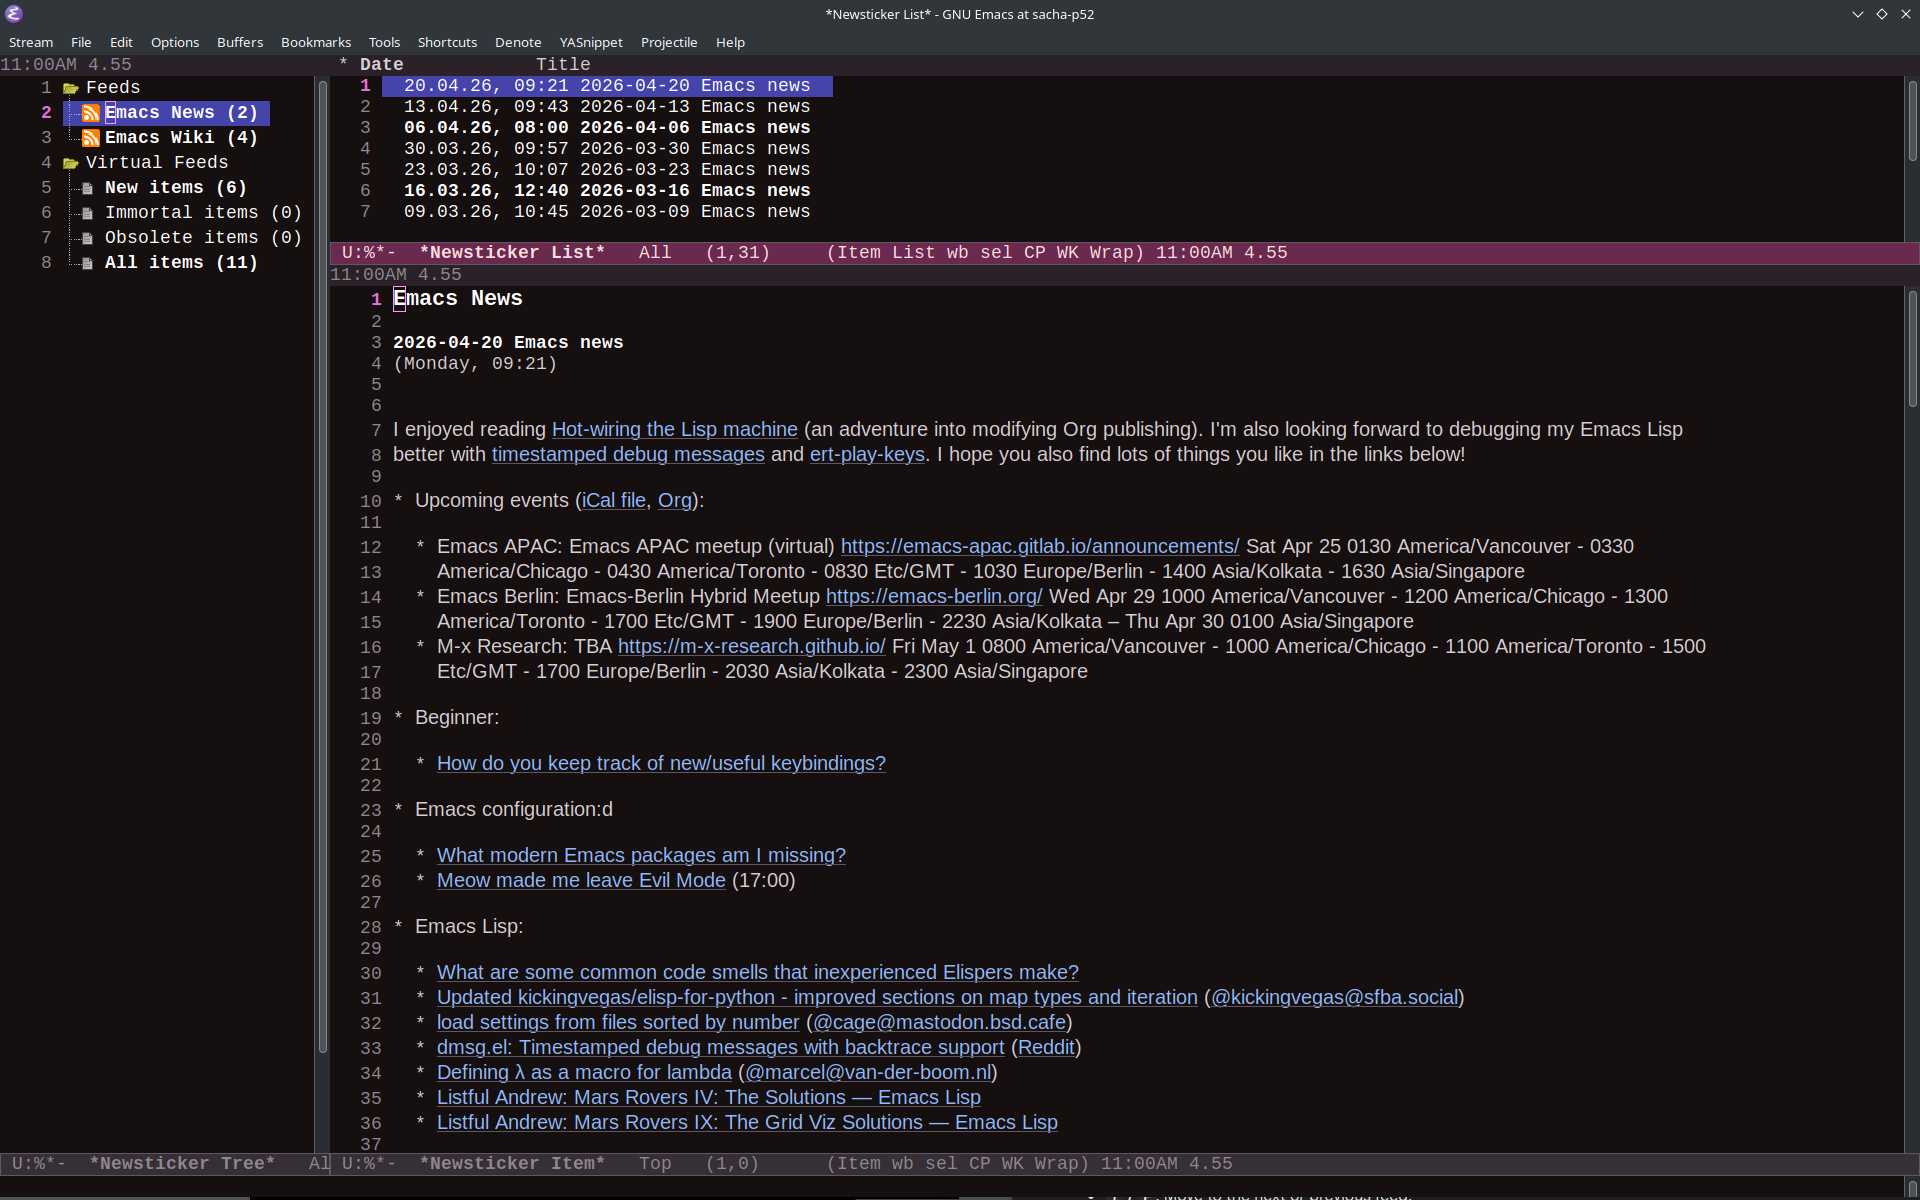1920x1200 pixels.
Task: Click the Date column header
Action: (x=382, y=65)
